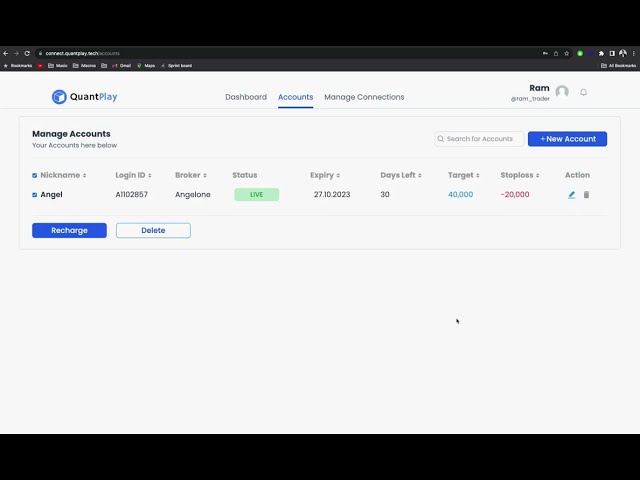The image size is (640, 480).
Task: Open the YouTube bookmark icon
Action: click(x=40, y=66)
